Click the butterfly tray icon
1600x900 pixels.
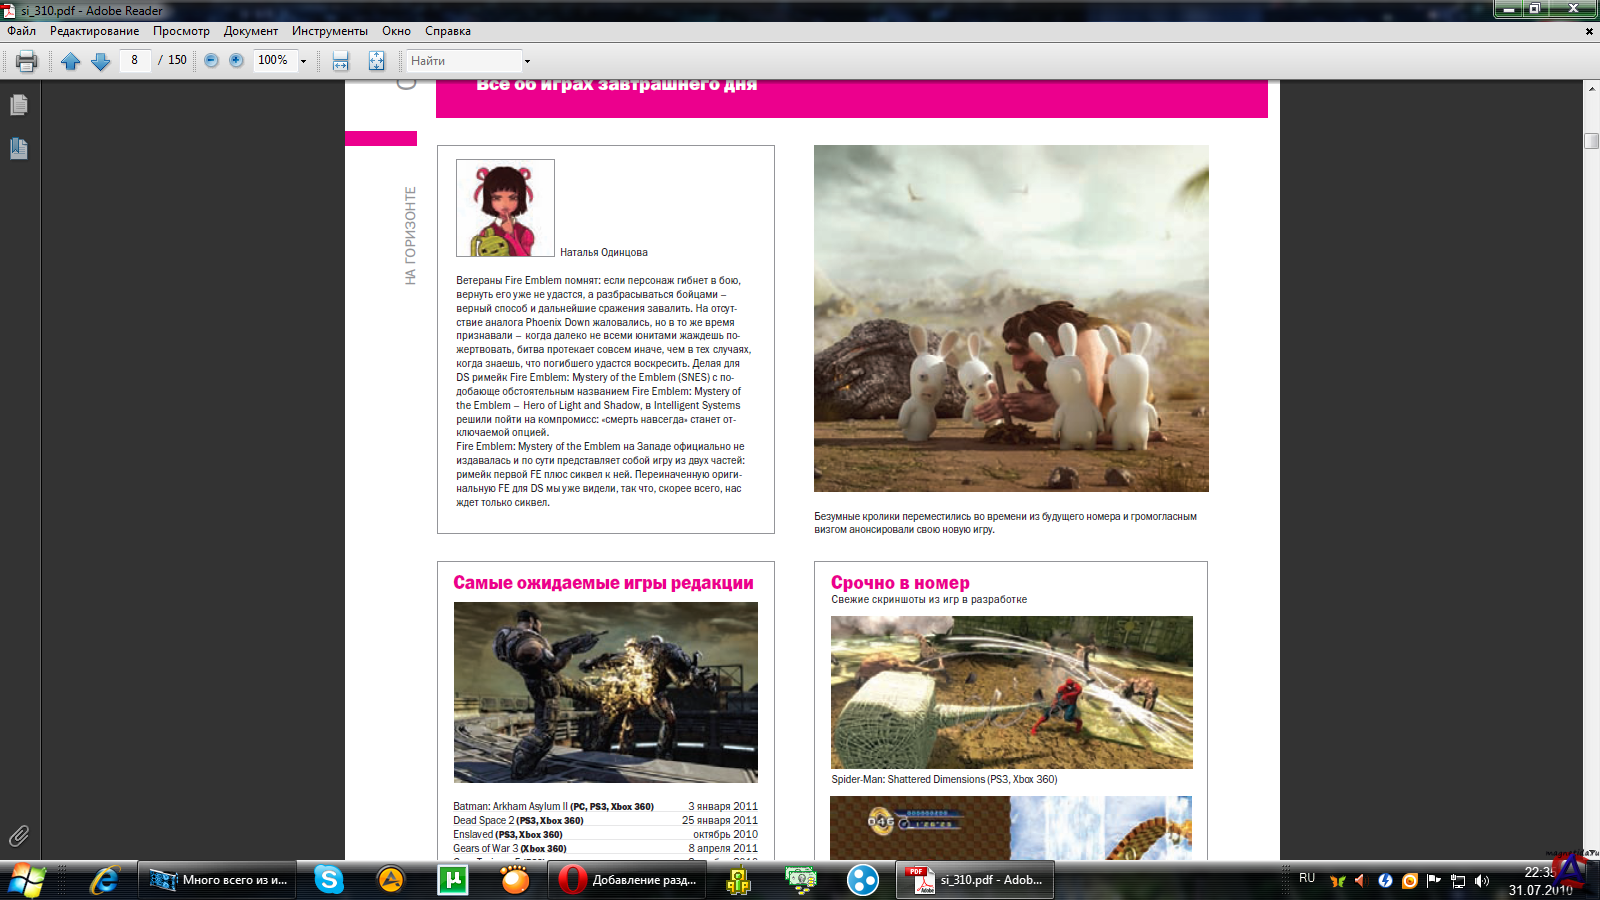tap(1337, 881)
